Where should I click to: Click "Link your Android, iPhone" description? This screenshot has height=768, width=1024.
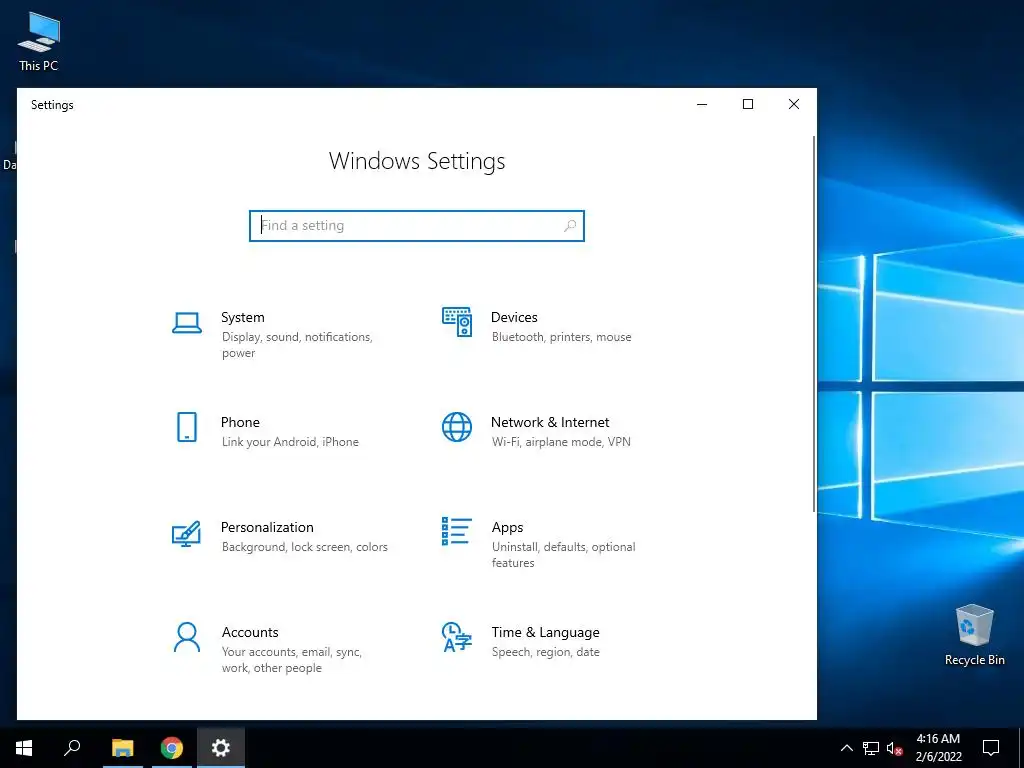click(x=290, y=442)
